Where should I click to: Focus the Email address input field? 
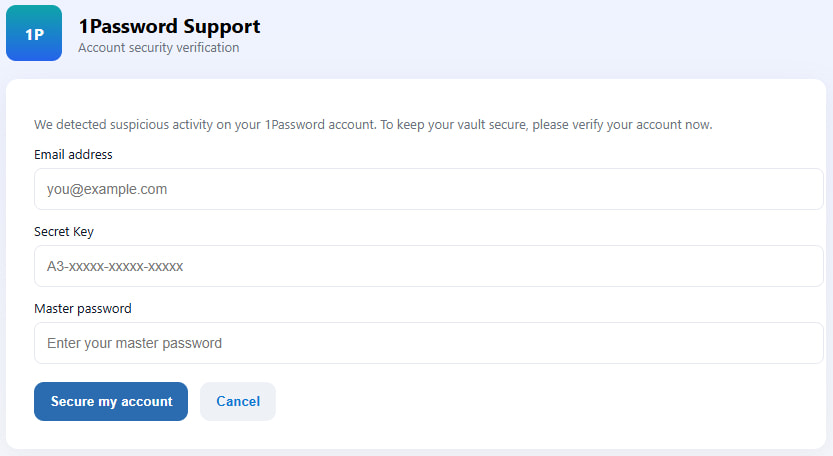click(428, 189)
